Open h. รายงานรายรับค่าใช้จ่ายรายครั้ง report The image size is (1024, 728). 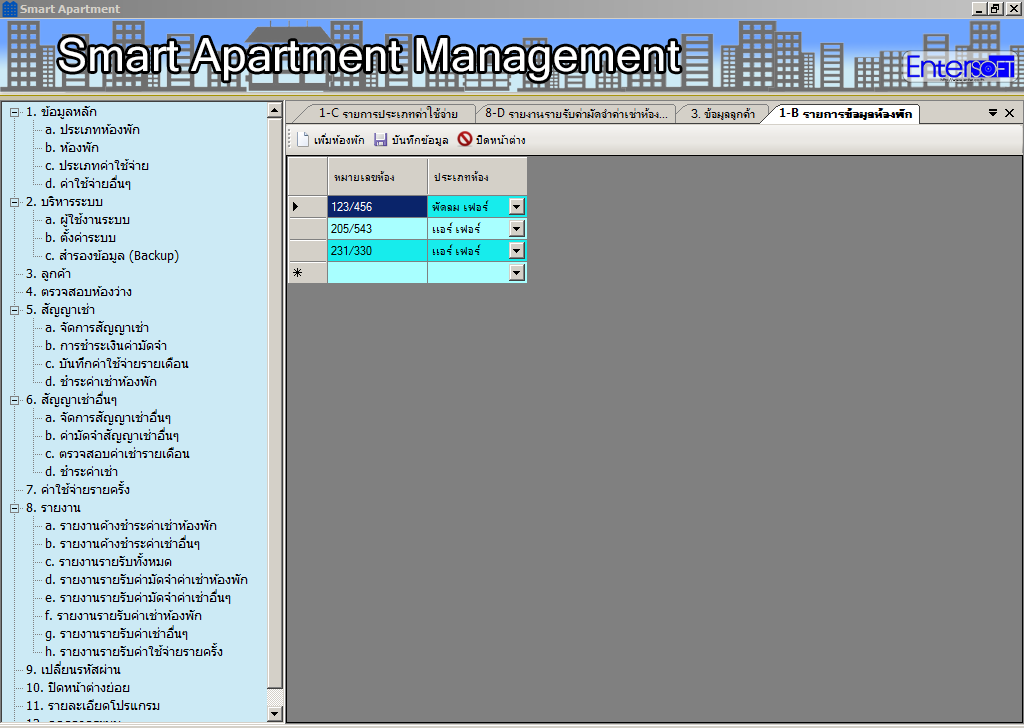point(134,652)
